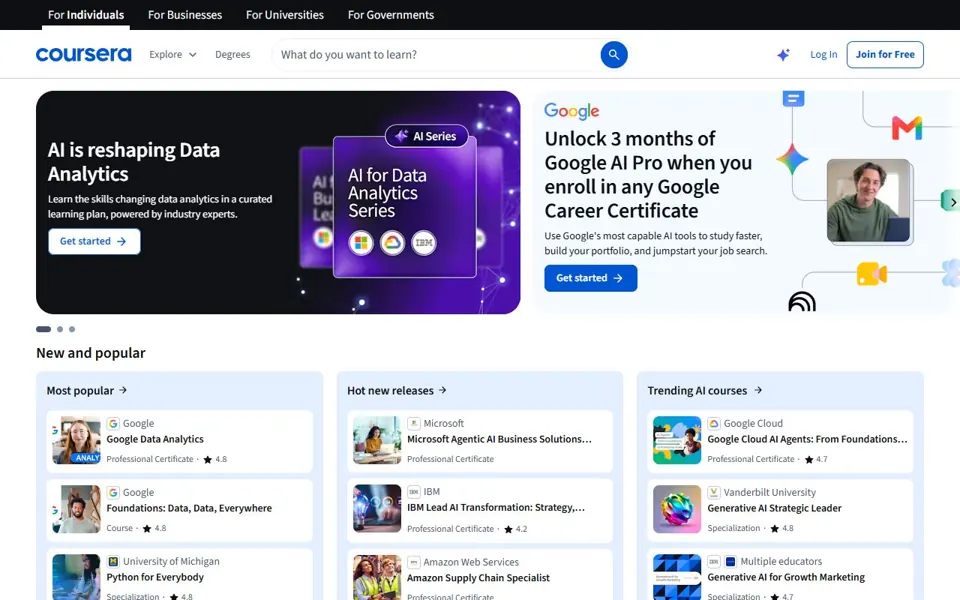Image resolution: width=960 pixels, height=600 pixels.
Task: Select the third carousel indicator dot
Action: point(72,329)
